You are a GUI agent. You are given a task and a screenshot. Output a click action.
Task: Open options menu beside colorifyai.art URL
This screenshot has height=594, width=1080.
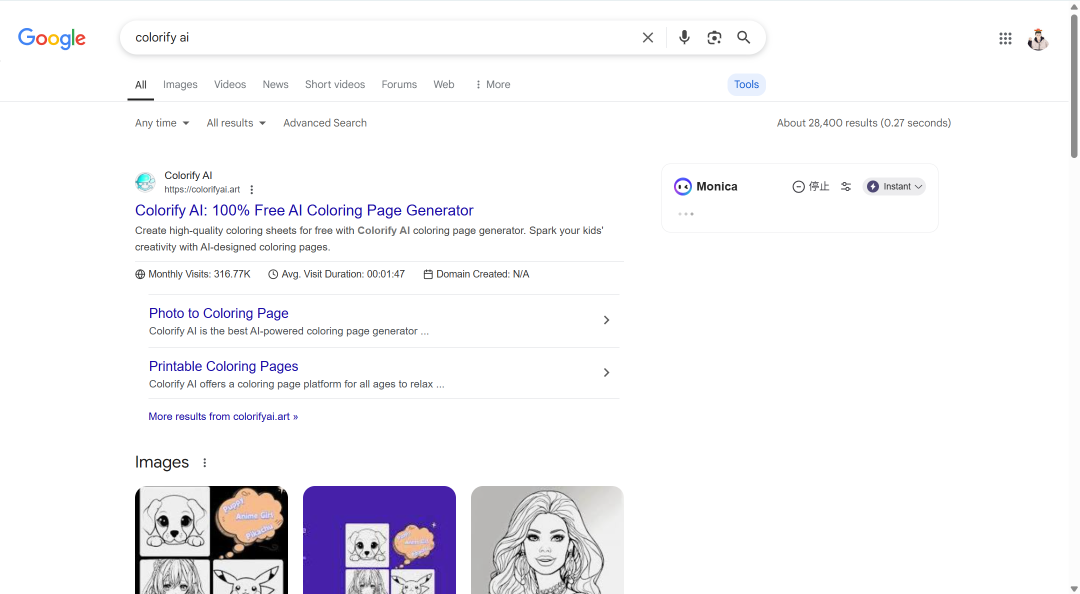(251, 190)
